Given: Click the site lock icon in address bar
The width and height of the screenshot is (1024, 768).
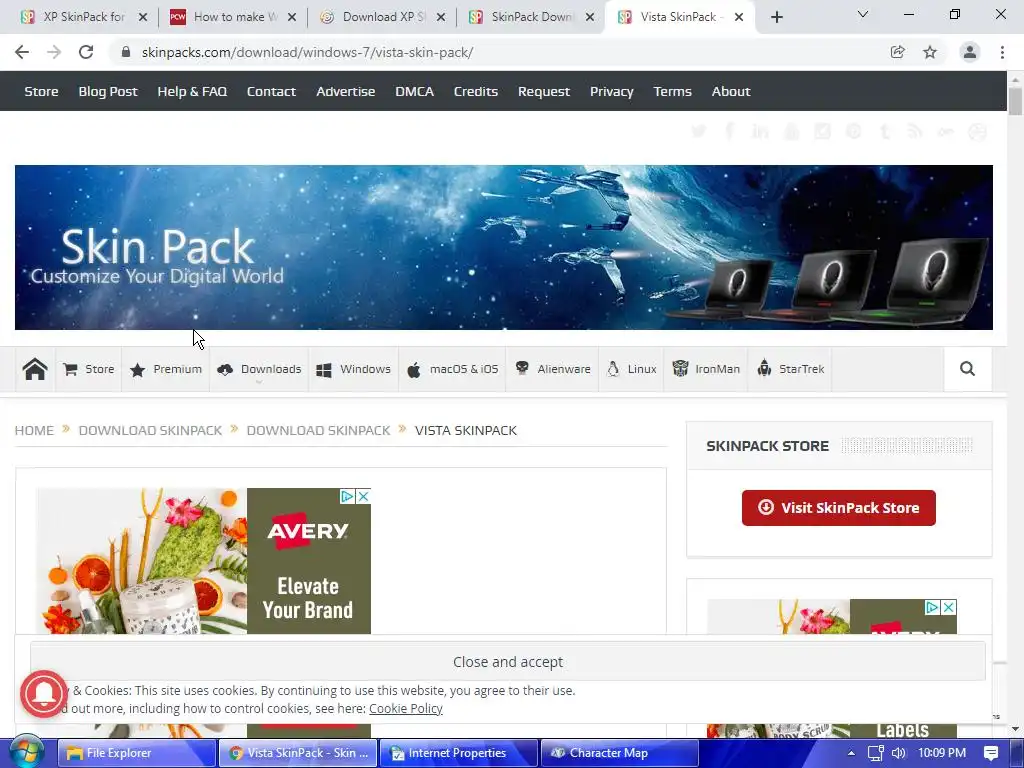Looking at the screenshot, I should [126, 52].
